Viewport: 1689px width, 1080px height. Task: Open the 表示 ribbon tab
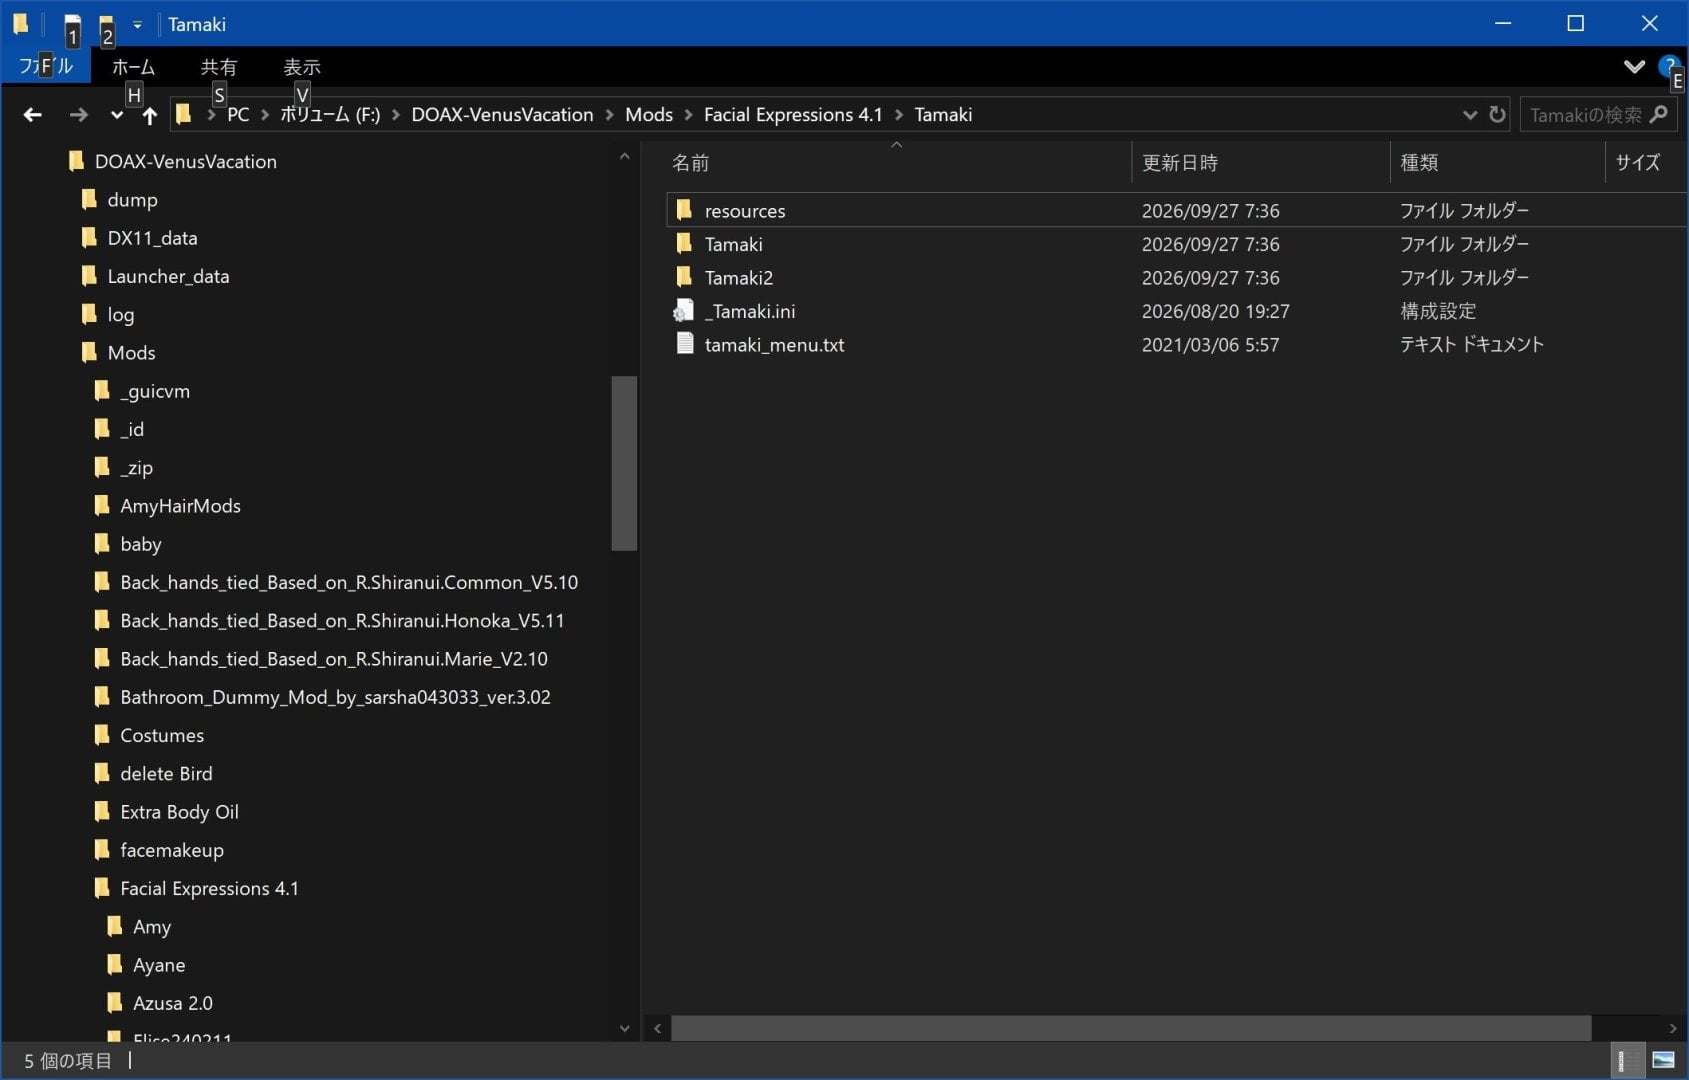pyautogui.click(x=302, y=67)
